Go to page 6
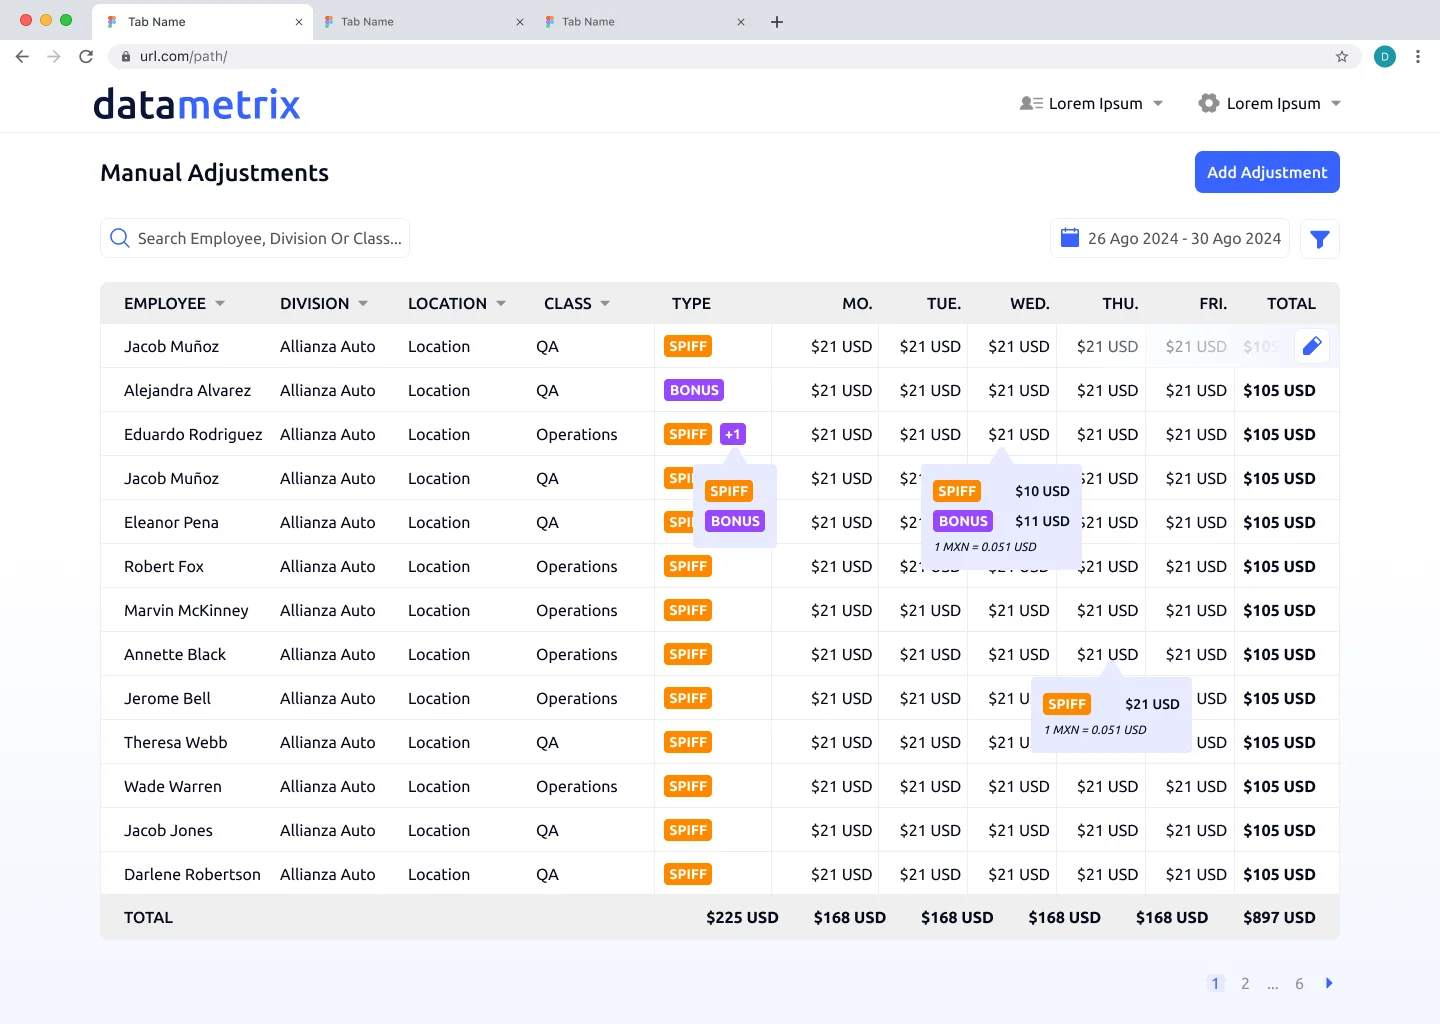 point(1299,983)
